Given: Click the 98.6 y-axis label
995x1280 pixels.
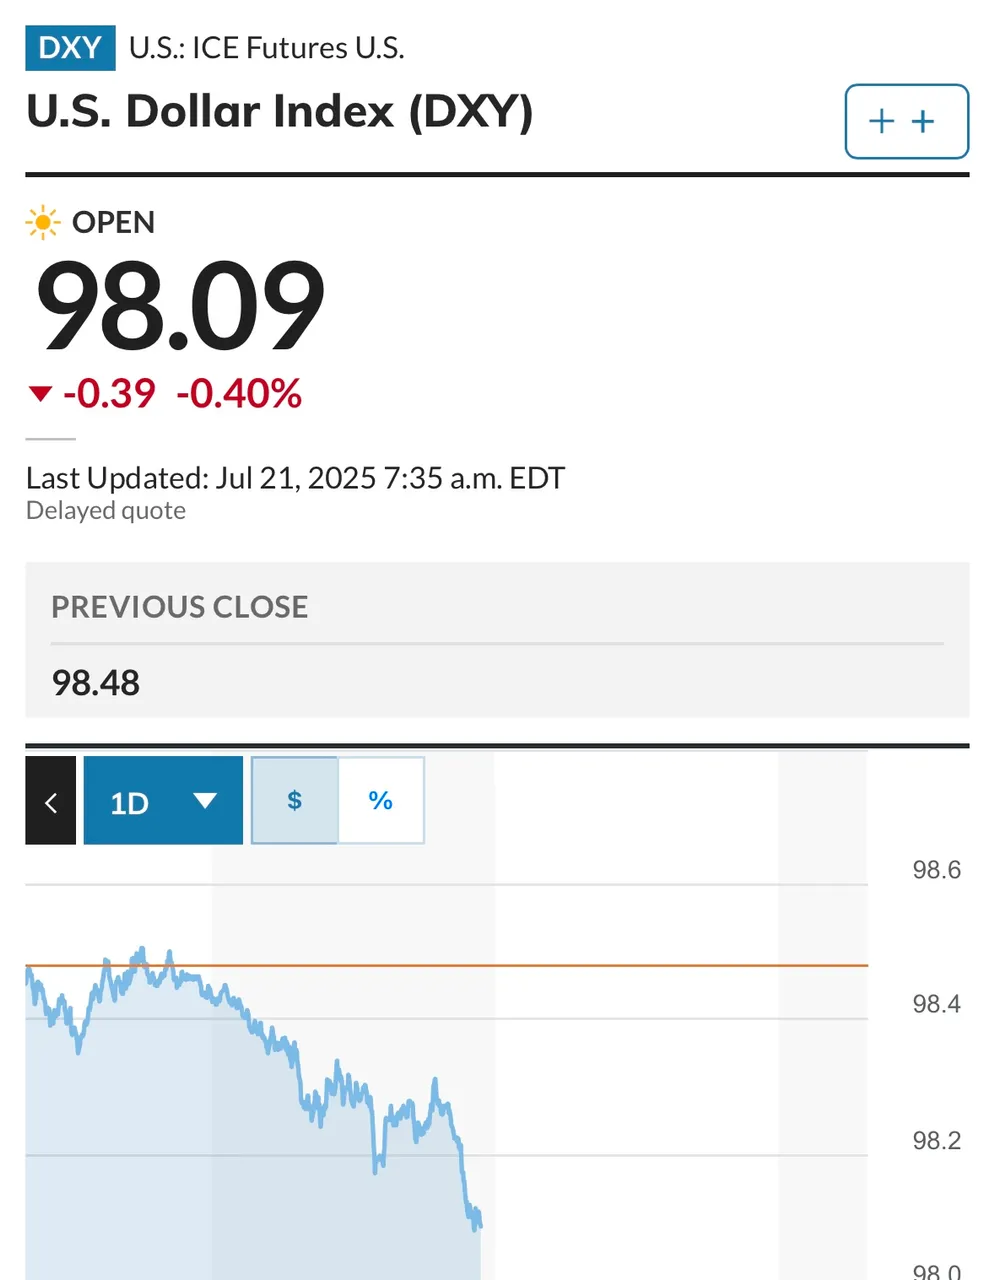Looking at the screenshot, I should 936,870.
